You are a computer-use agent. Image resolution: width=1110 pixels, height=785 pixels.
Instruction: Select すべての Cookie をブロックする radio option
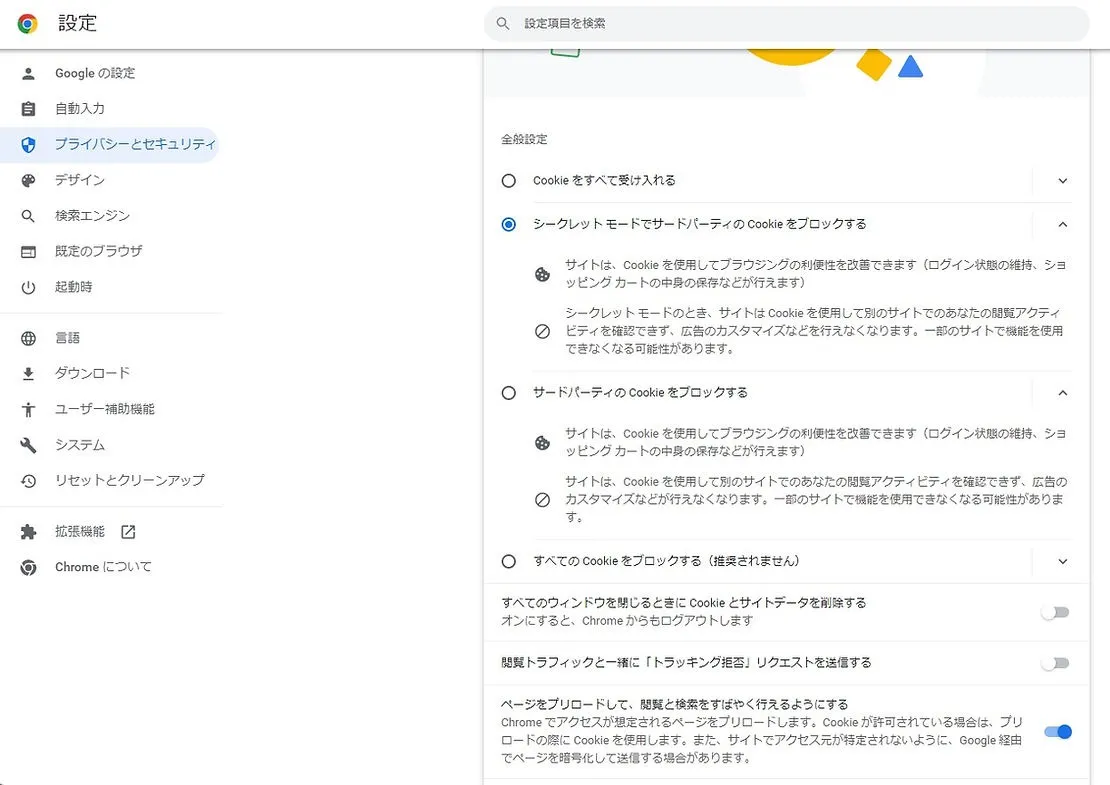[509, 561]
